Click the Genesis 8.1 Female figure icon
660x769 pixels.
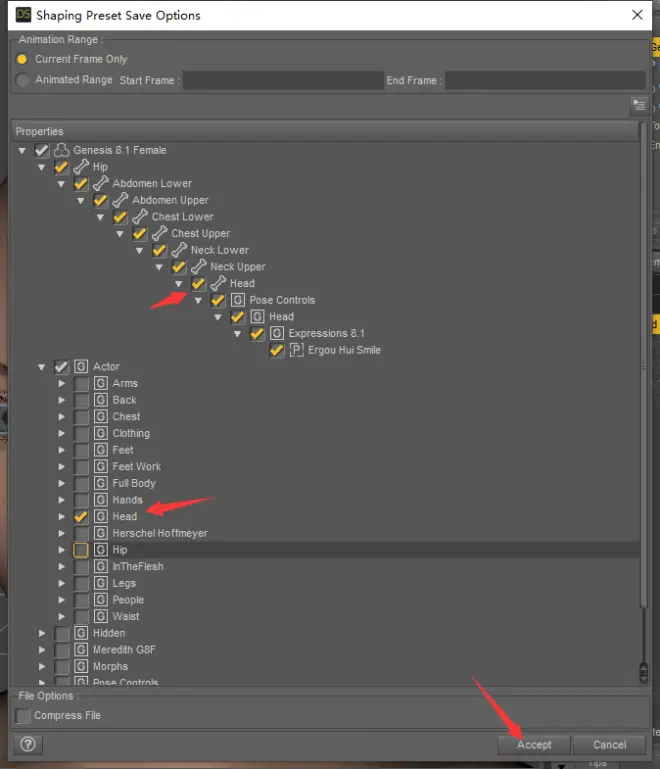coord(61,150)
